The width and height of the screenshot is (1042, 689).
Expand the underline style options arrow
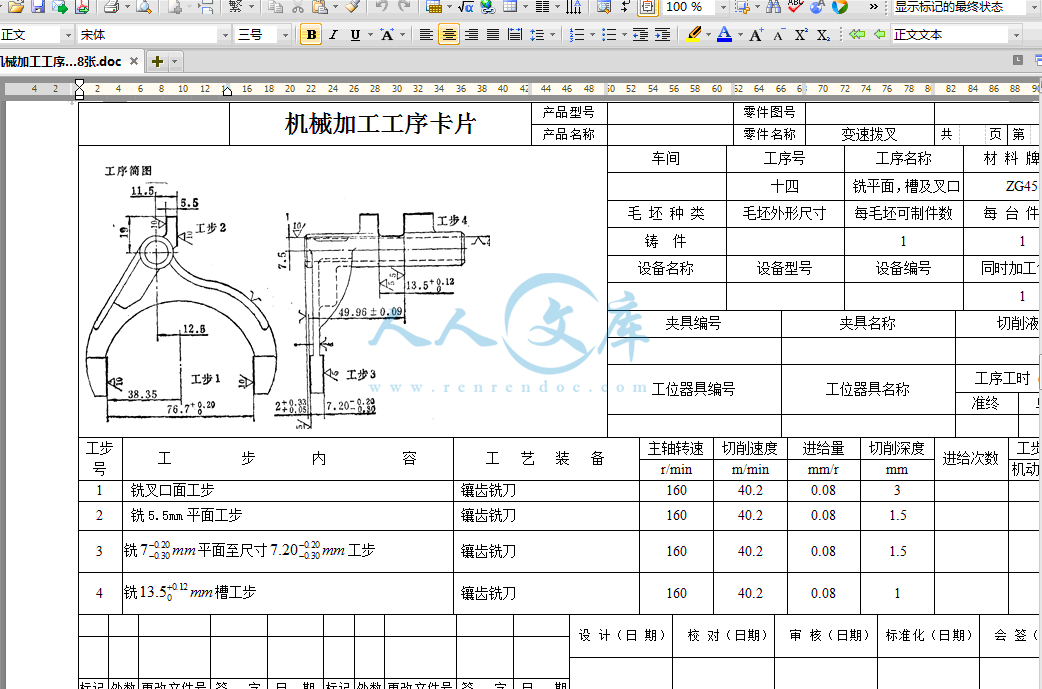point(369,35)
